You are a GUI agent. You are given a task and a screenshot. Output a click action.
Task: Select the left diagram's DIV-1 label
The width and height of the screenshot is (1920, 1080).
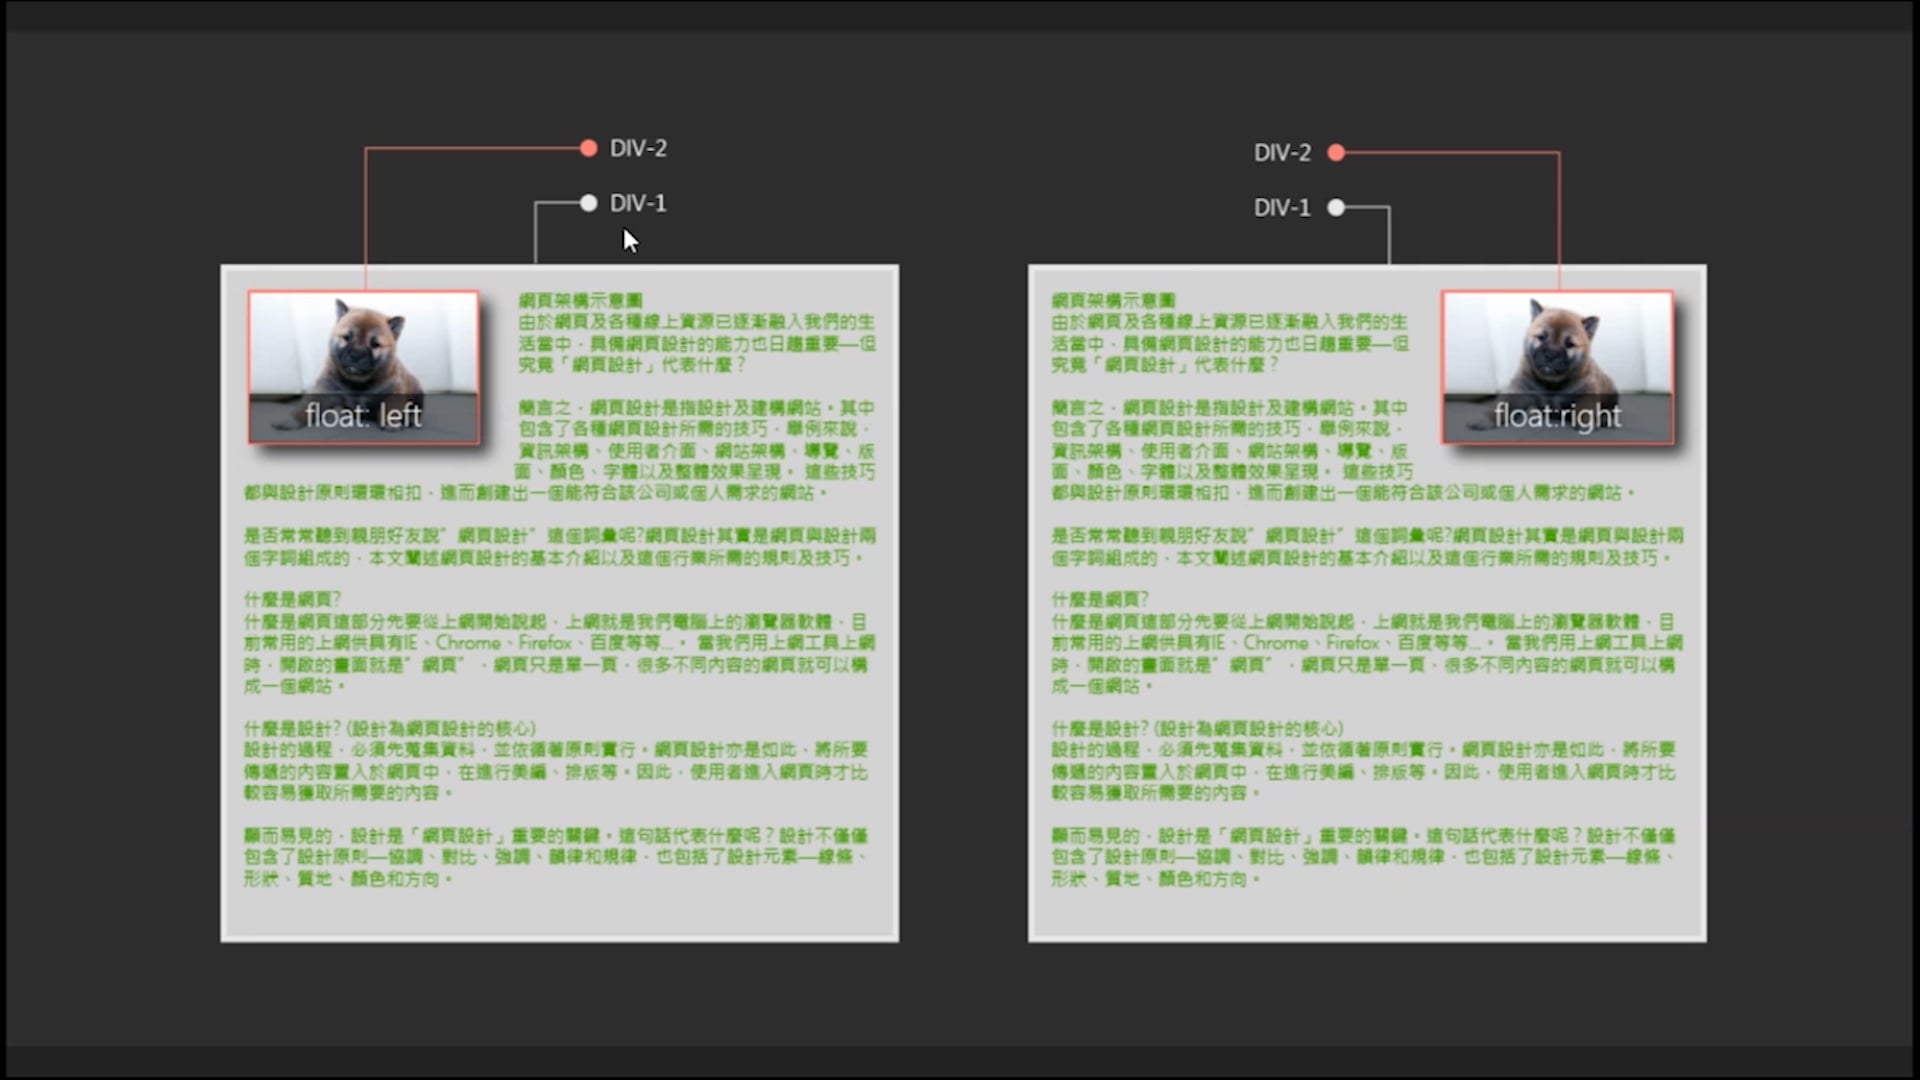pos(638,203)
